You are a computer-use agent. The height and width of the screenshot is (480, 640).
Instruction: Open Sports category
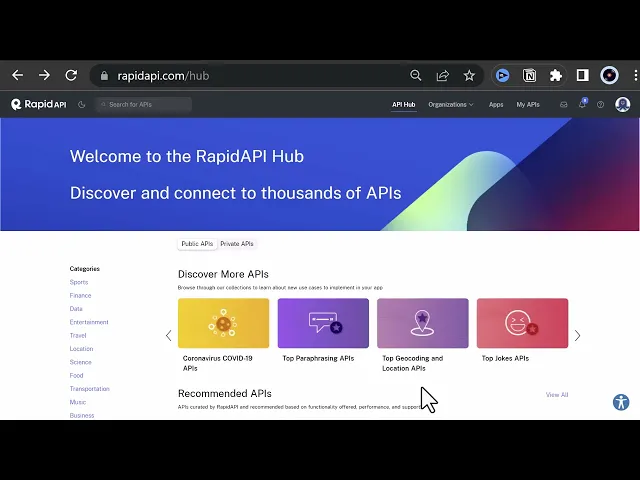coord(79,282)
